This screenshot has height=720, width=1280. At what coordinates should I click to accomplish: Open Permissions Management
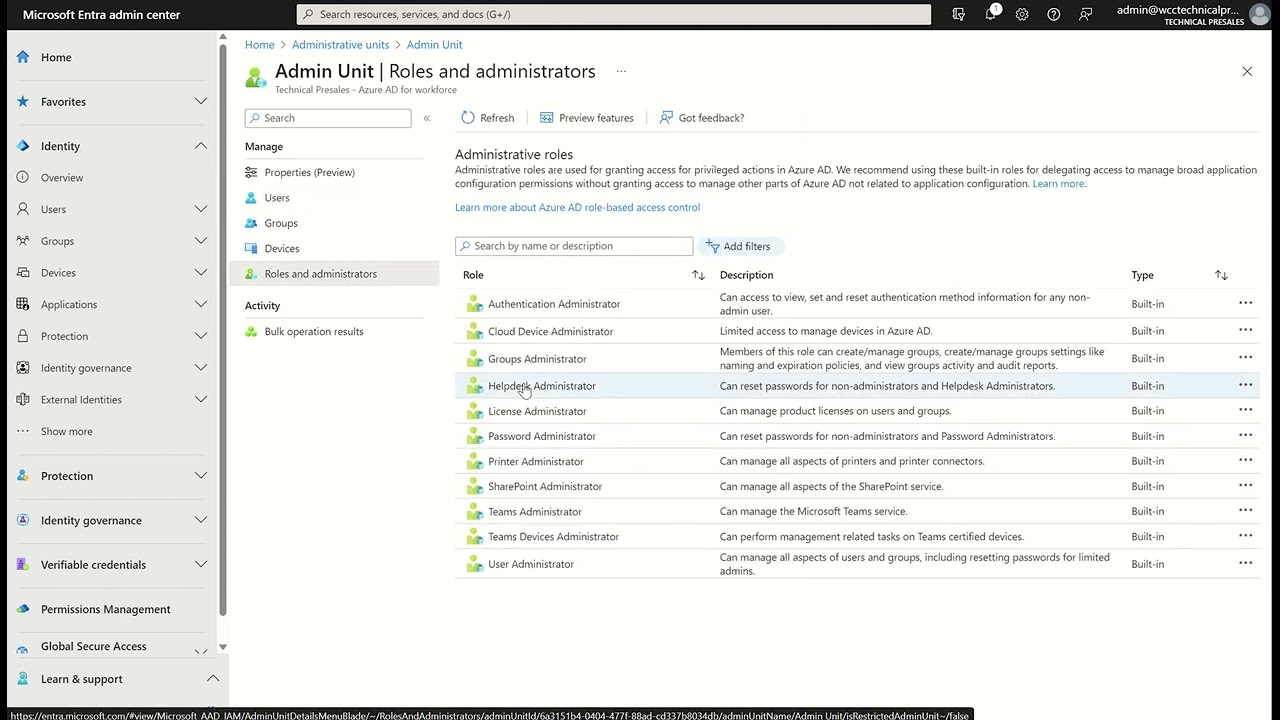(105, 609)
